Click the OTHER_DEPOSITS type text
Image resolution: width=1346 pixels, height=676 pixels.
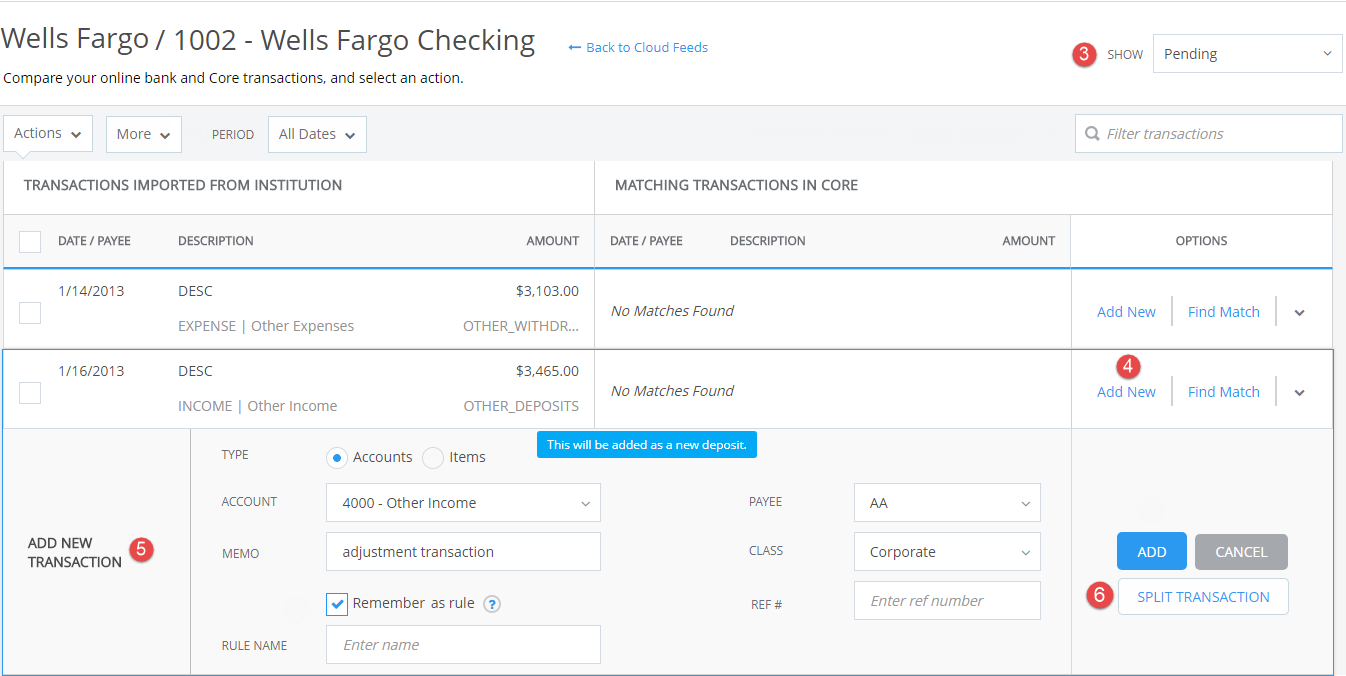coord(521,406)
